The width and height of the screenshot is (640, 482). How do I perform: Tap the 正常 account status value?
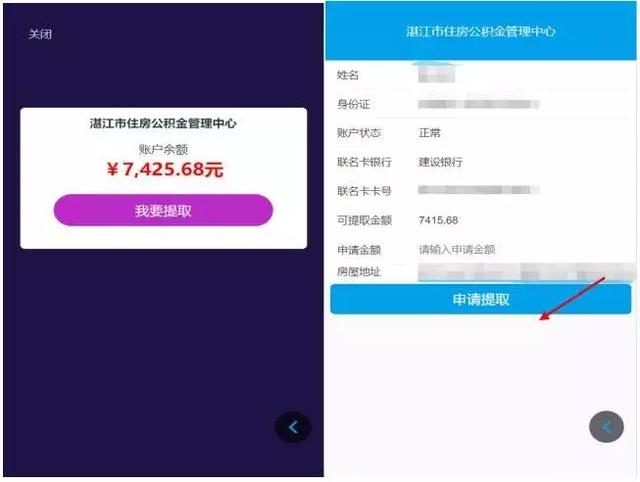[429, 133]
